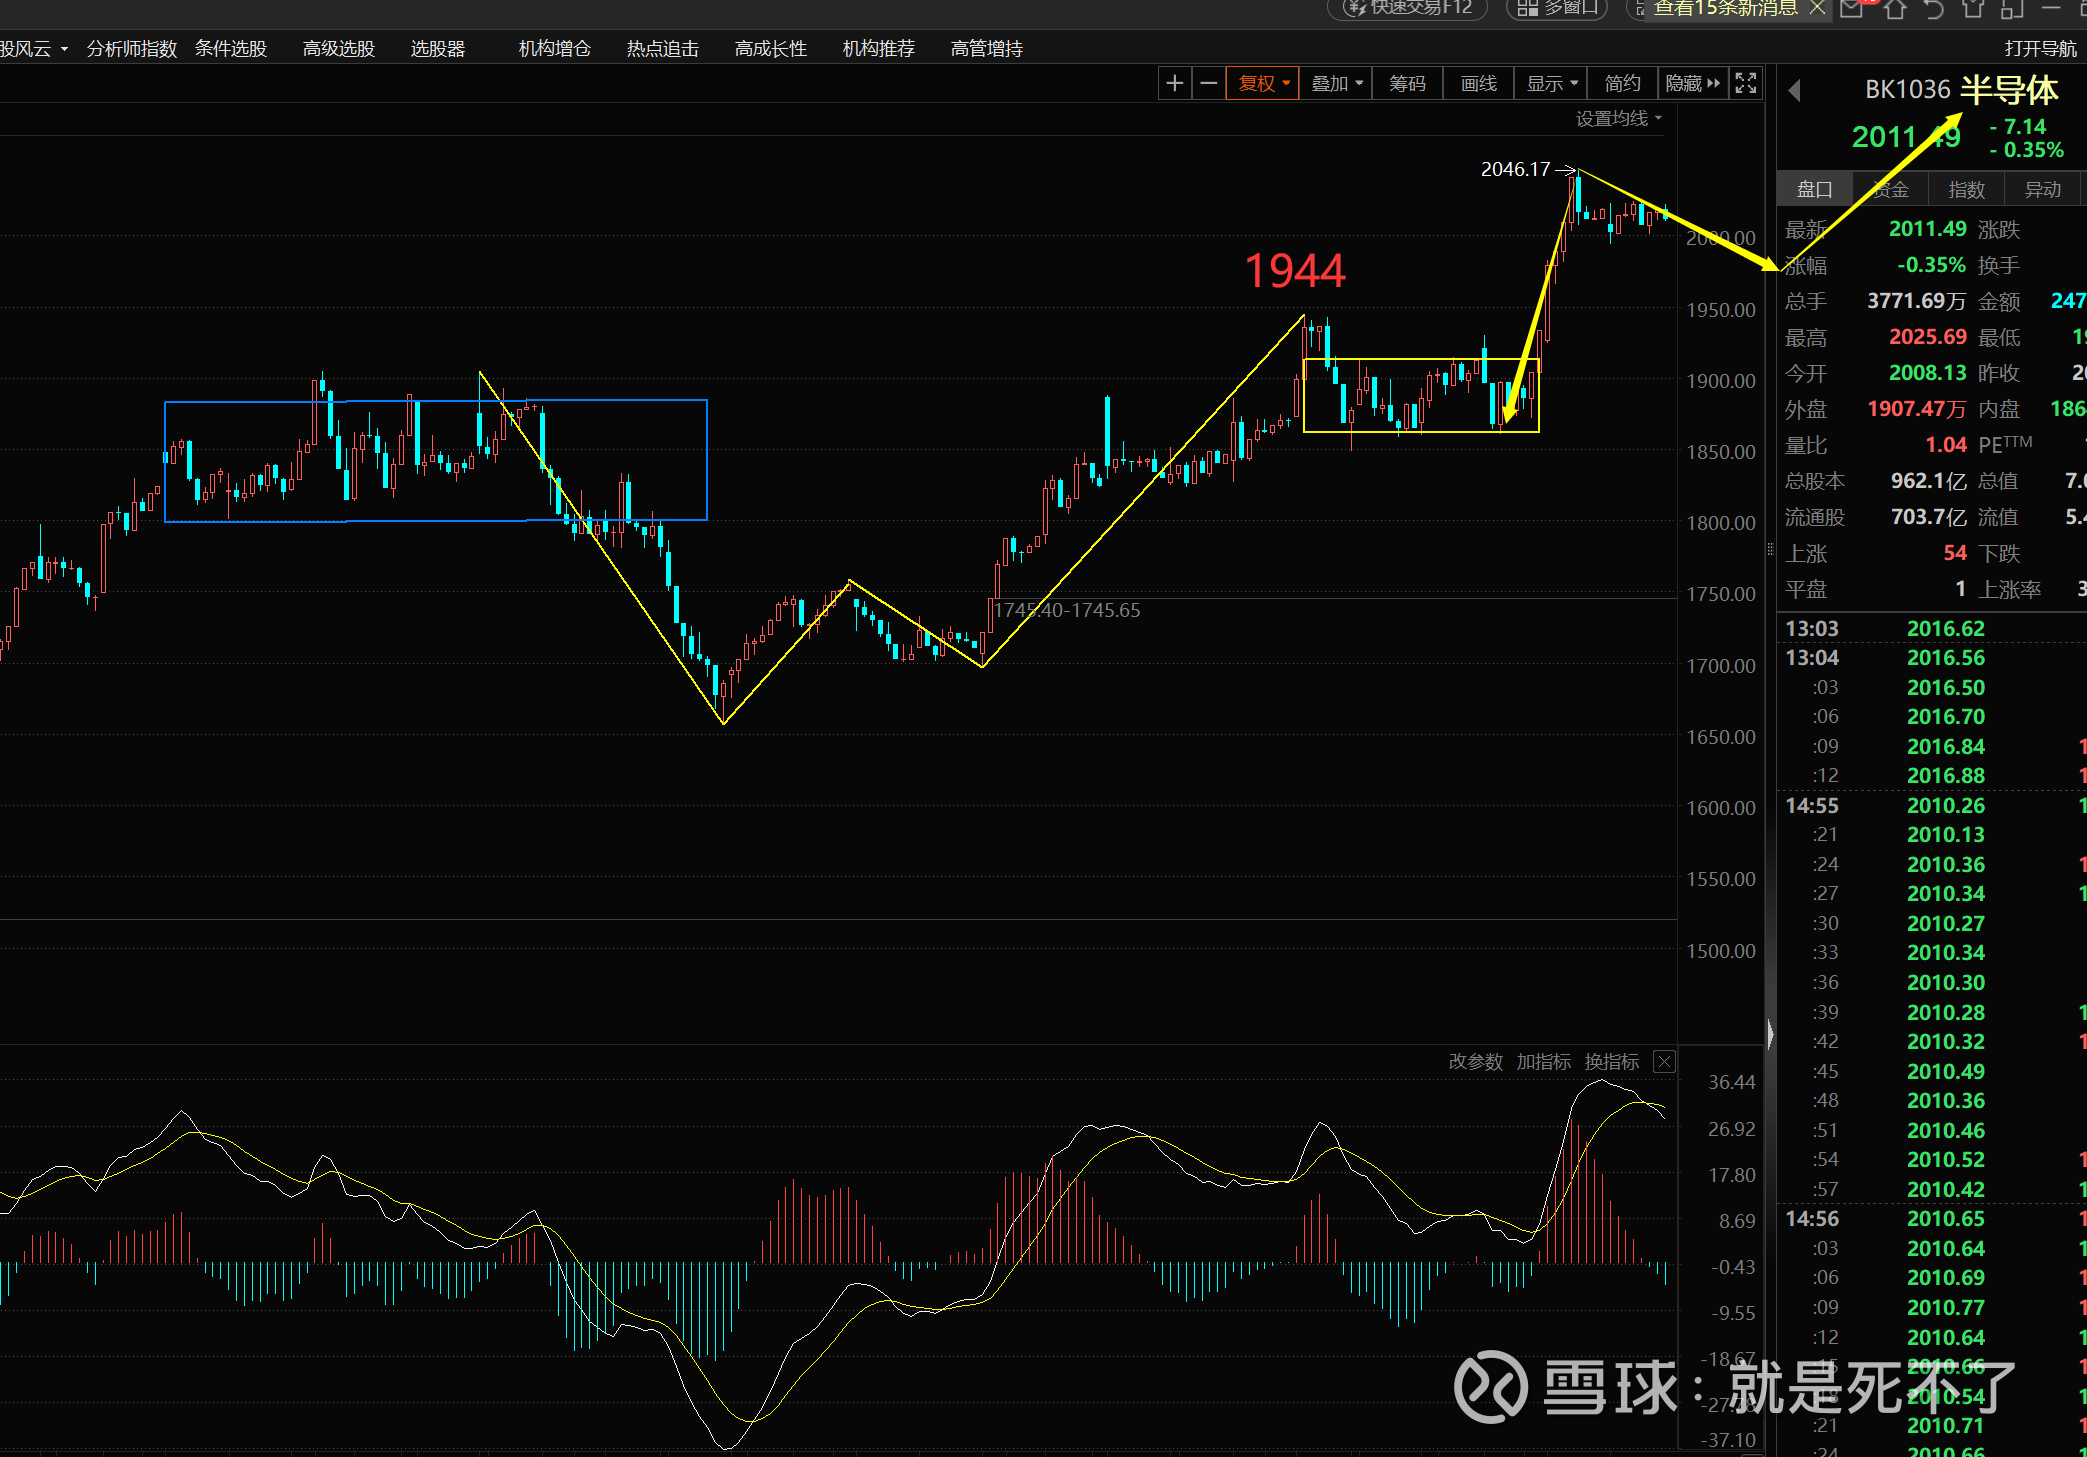Expand the 叠加 overlay dropdown

coord(1336,84)
